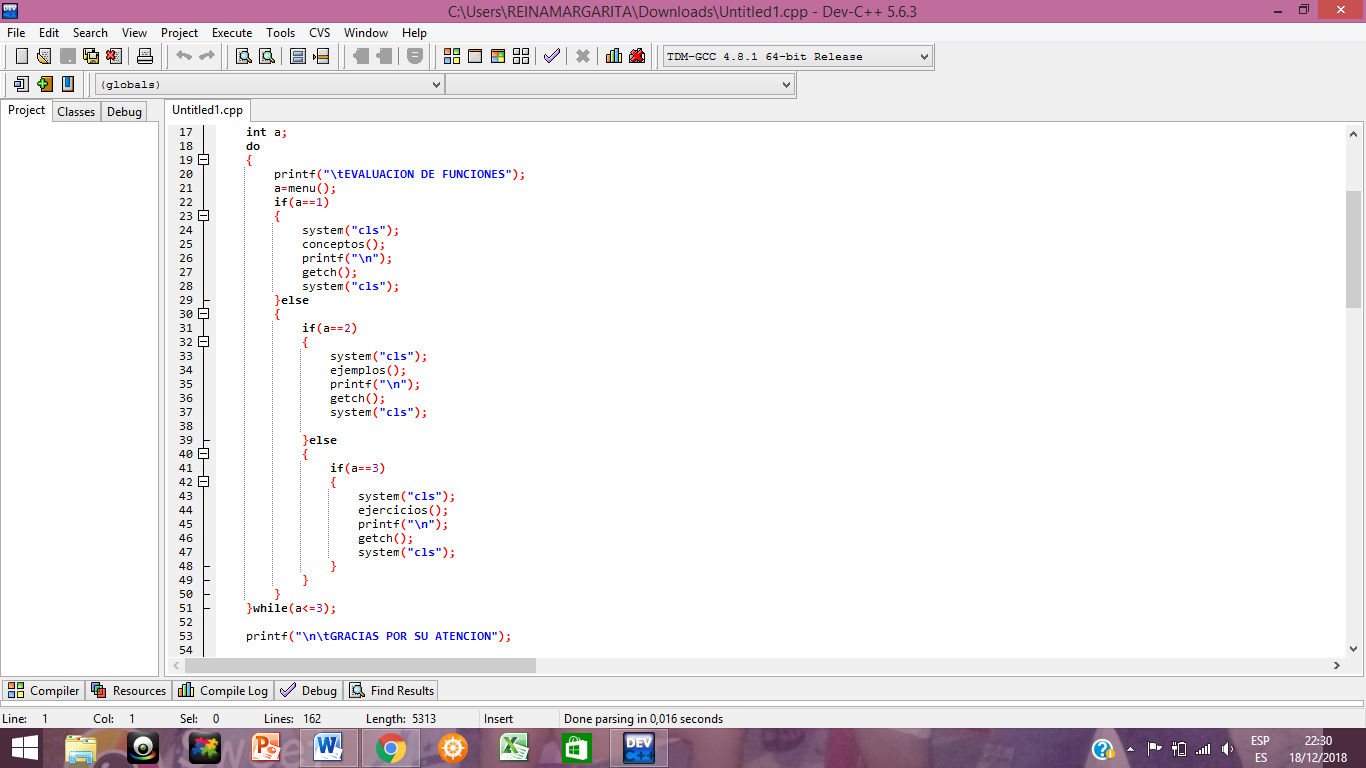Click the scroll down arrow of the editor

coord(1354,648)
